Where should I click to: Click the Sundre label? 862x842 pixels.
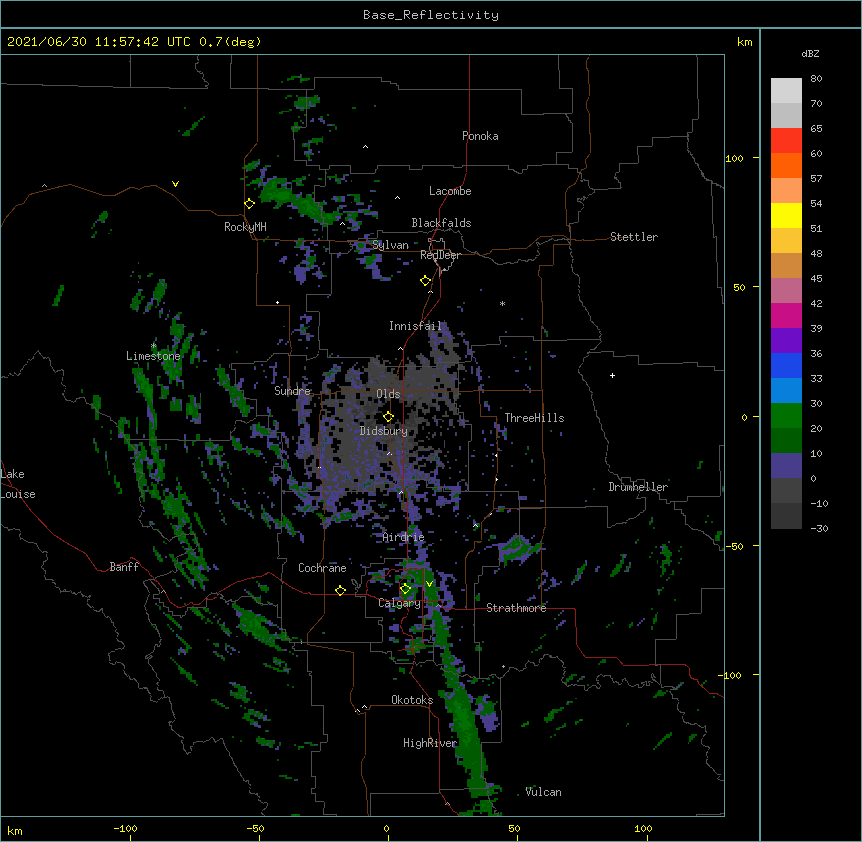(293, 391)
